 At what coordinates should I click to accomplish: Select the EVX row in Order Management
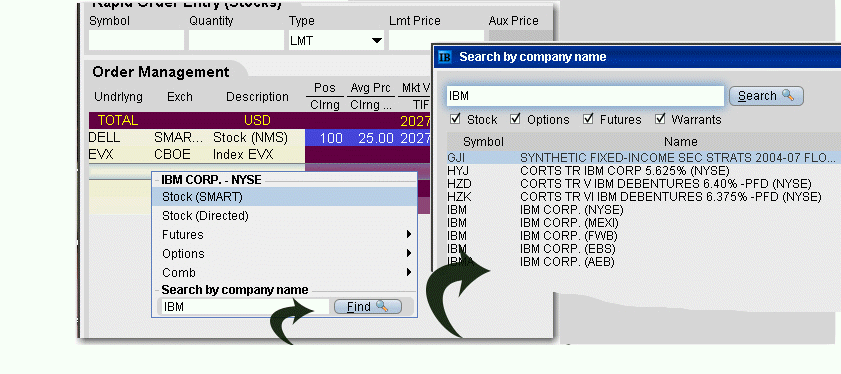pyautogui.click(x=260, y=155)
